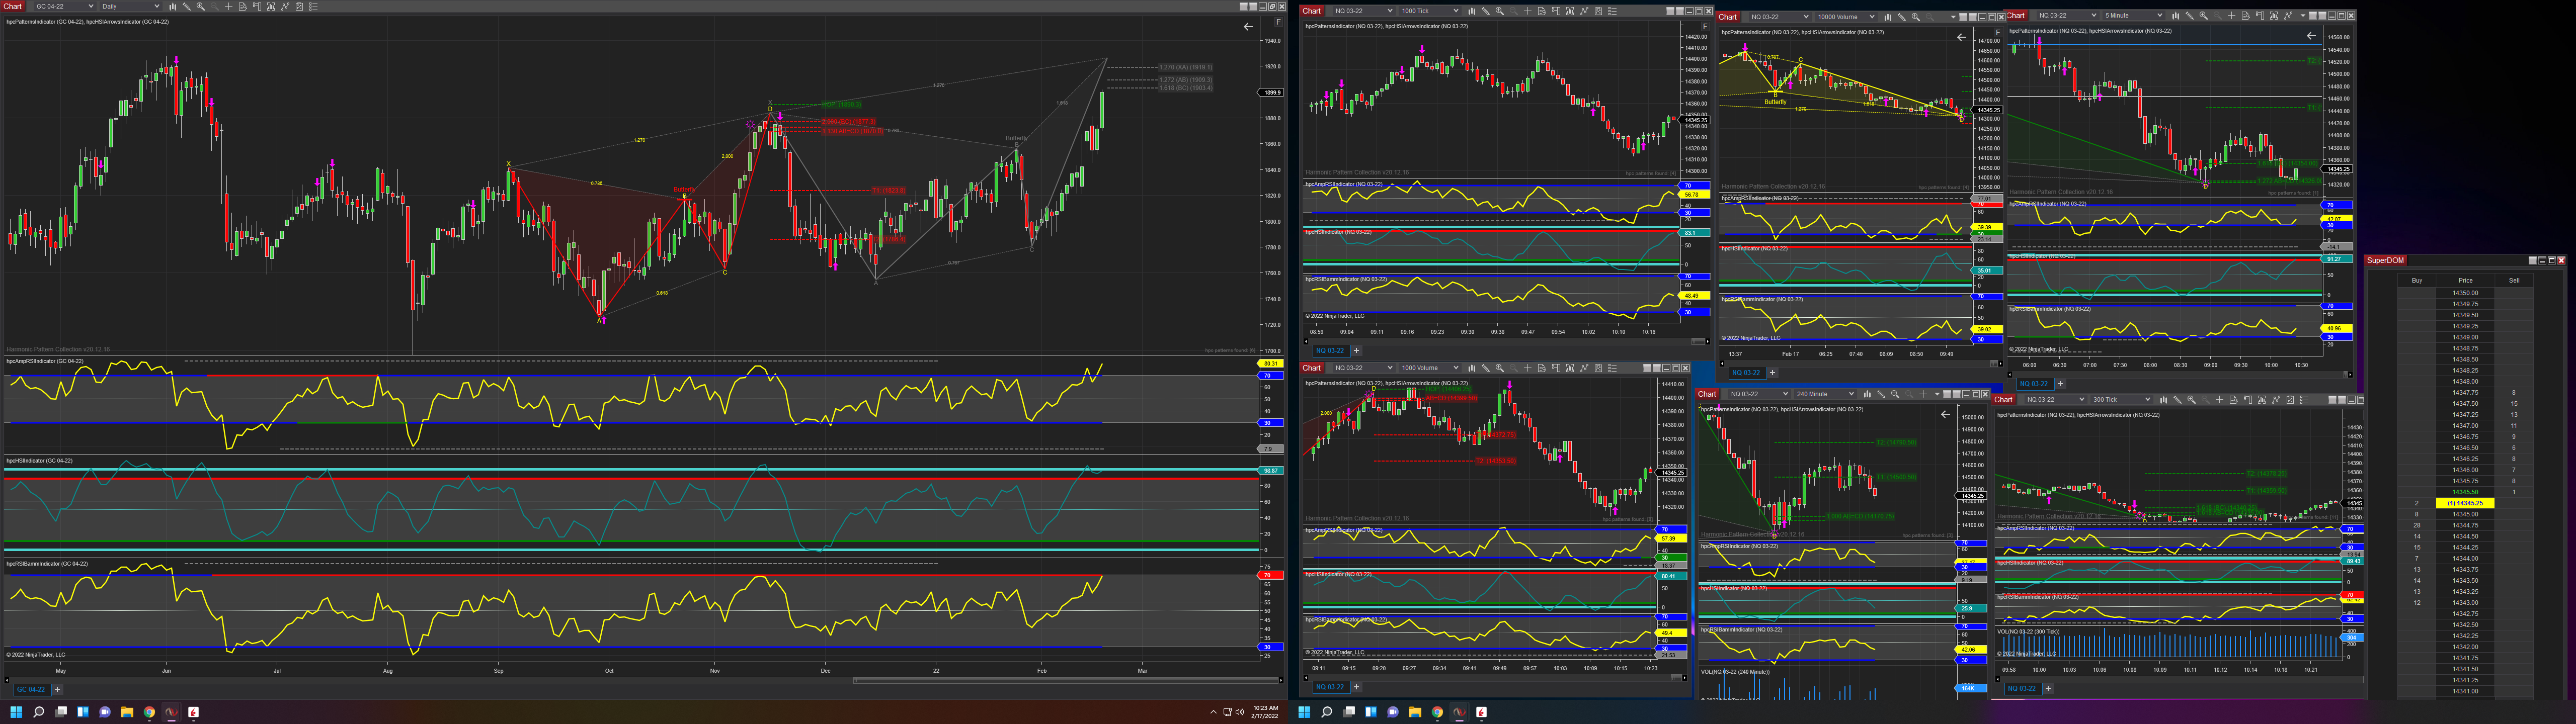Open Chrome from the Windows taskbar
The height and width of the screenshot is (724, 2576).
point(149,712)
